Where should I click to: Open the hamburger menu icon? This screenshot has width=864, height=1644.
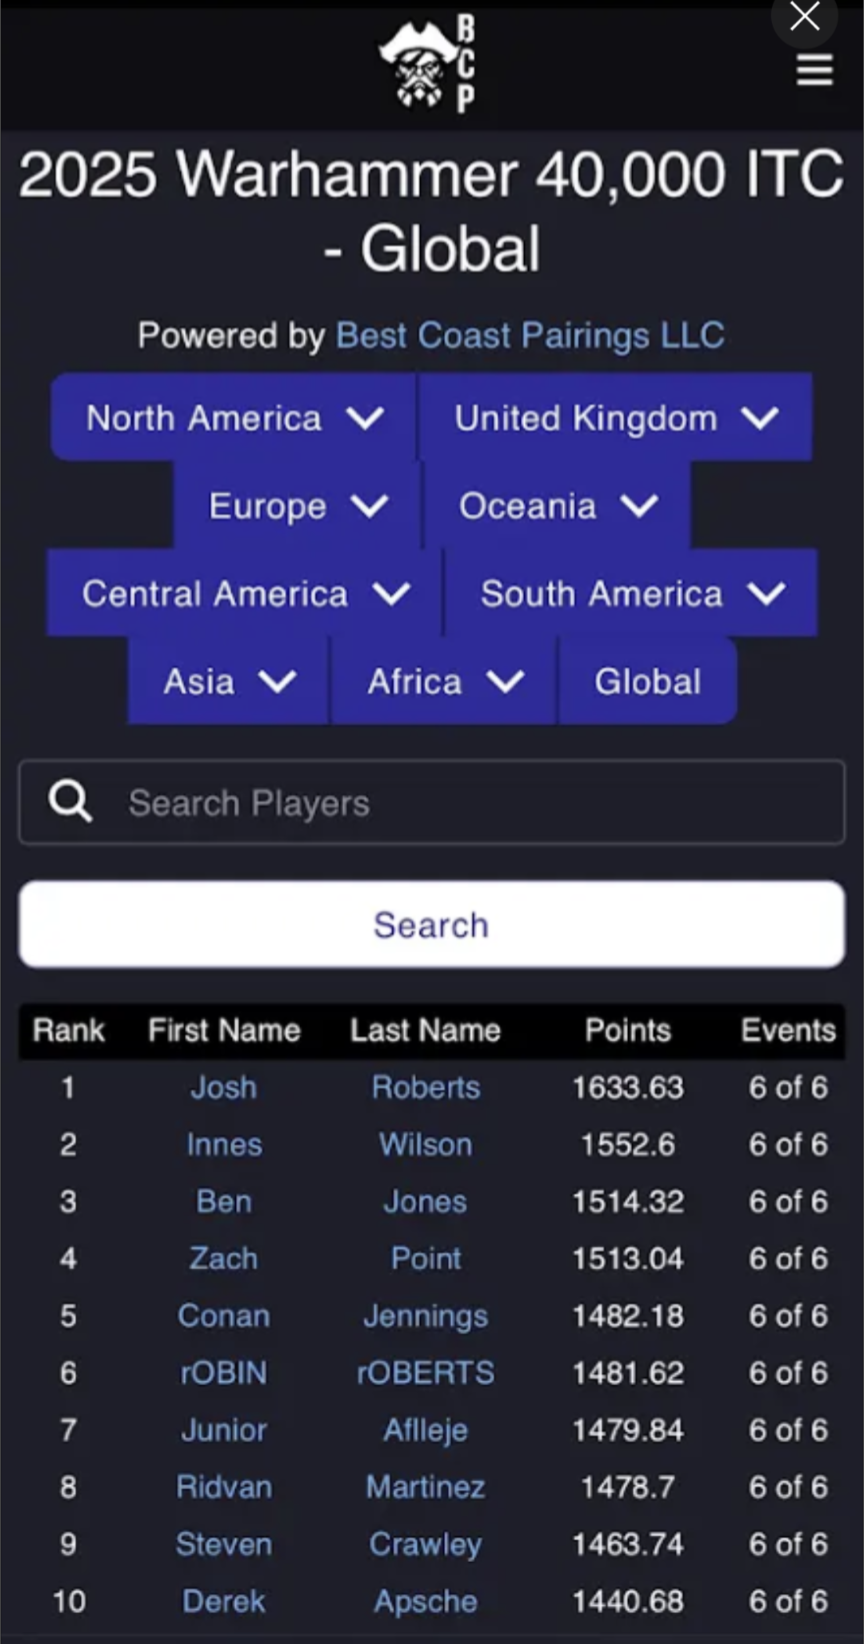814,70
